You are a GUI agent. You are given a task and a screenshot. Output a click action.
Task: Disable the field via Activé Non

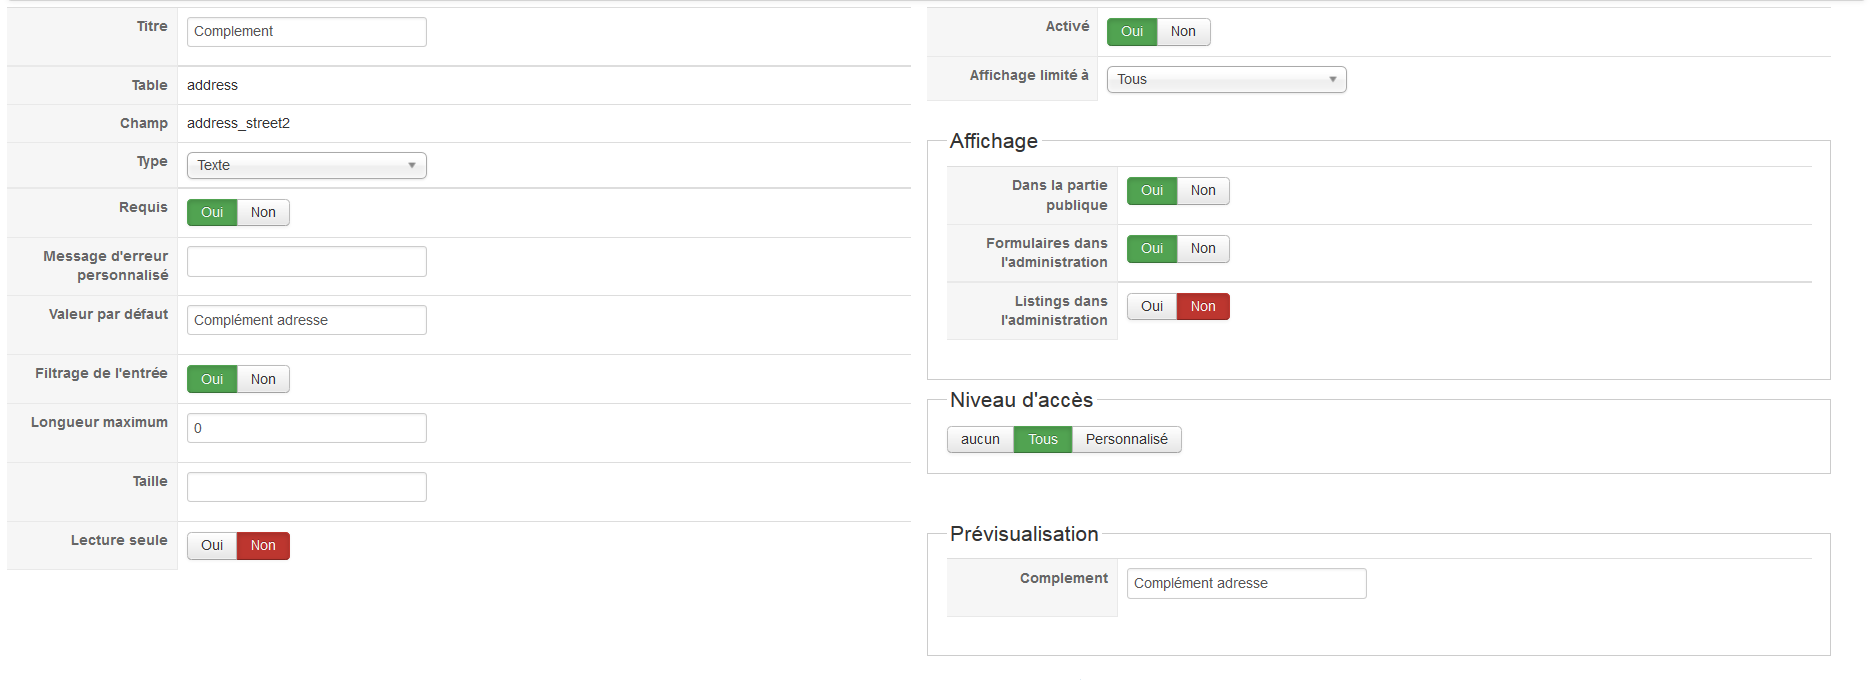click(1183, 32)
